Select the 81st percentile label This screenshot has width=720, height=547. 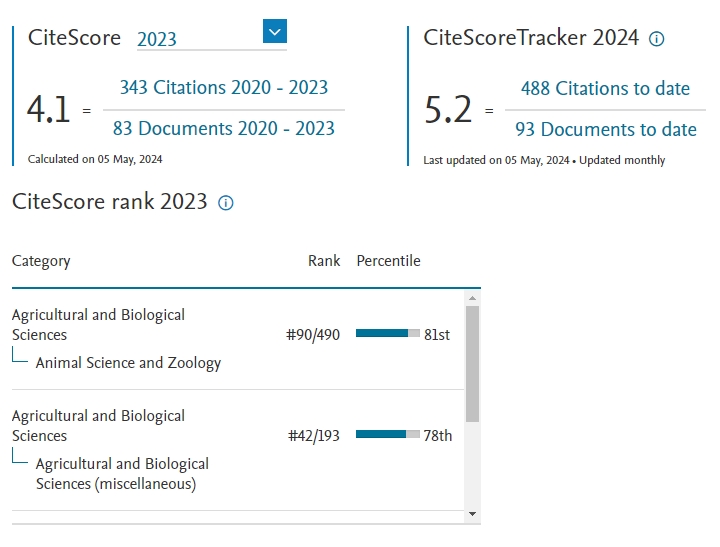tap(437, 335)
